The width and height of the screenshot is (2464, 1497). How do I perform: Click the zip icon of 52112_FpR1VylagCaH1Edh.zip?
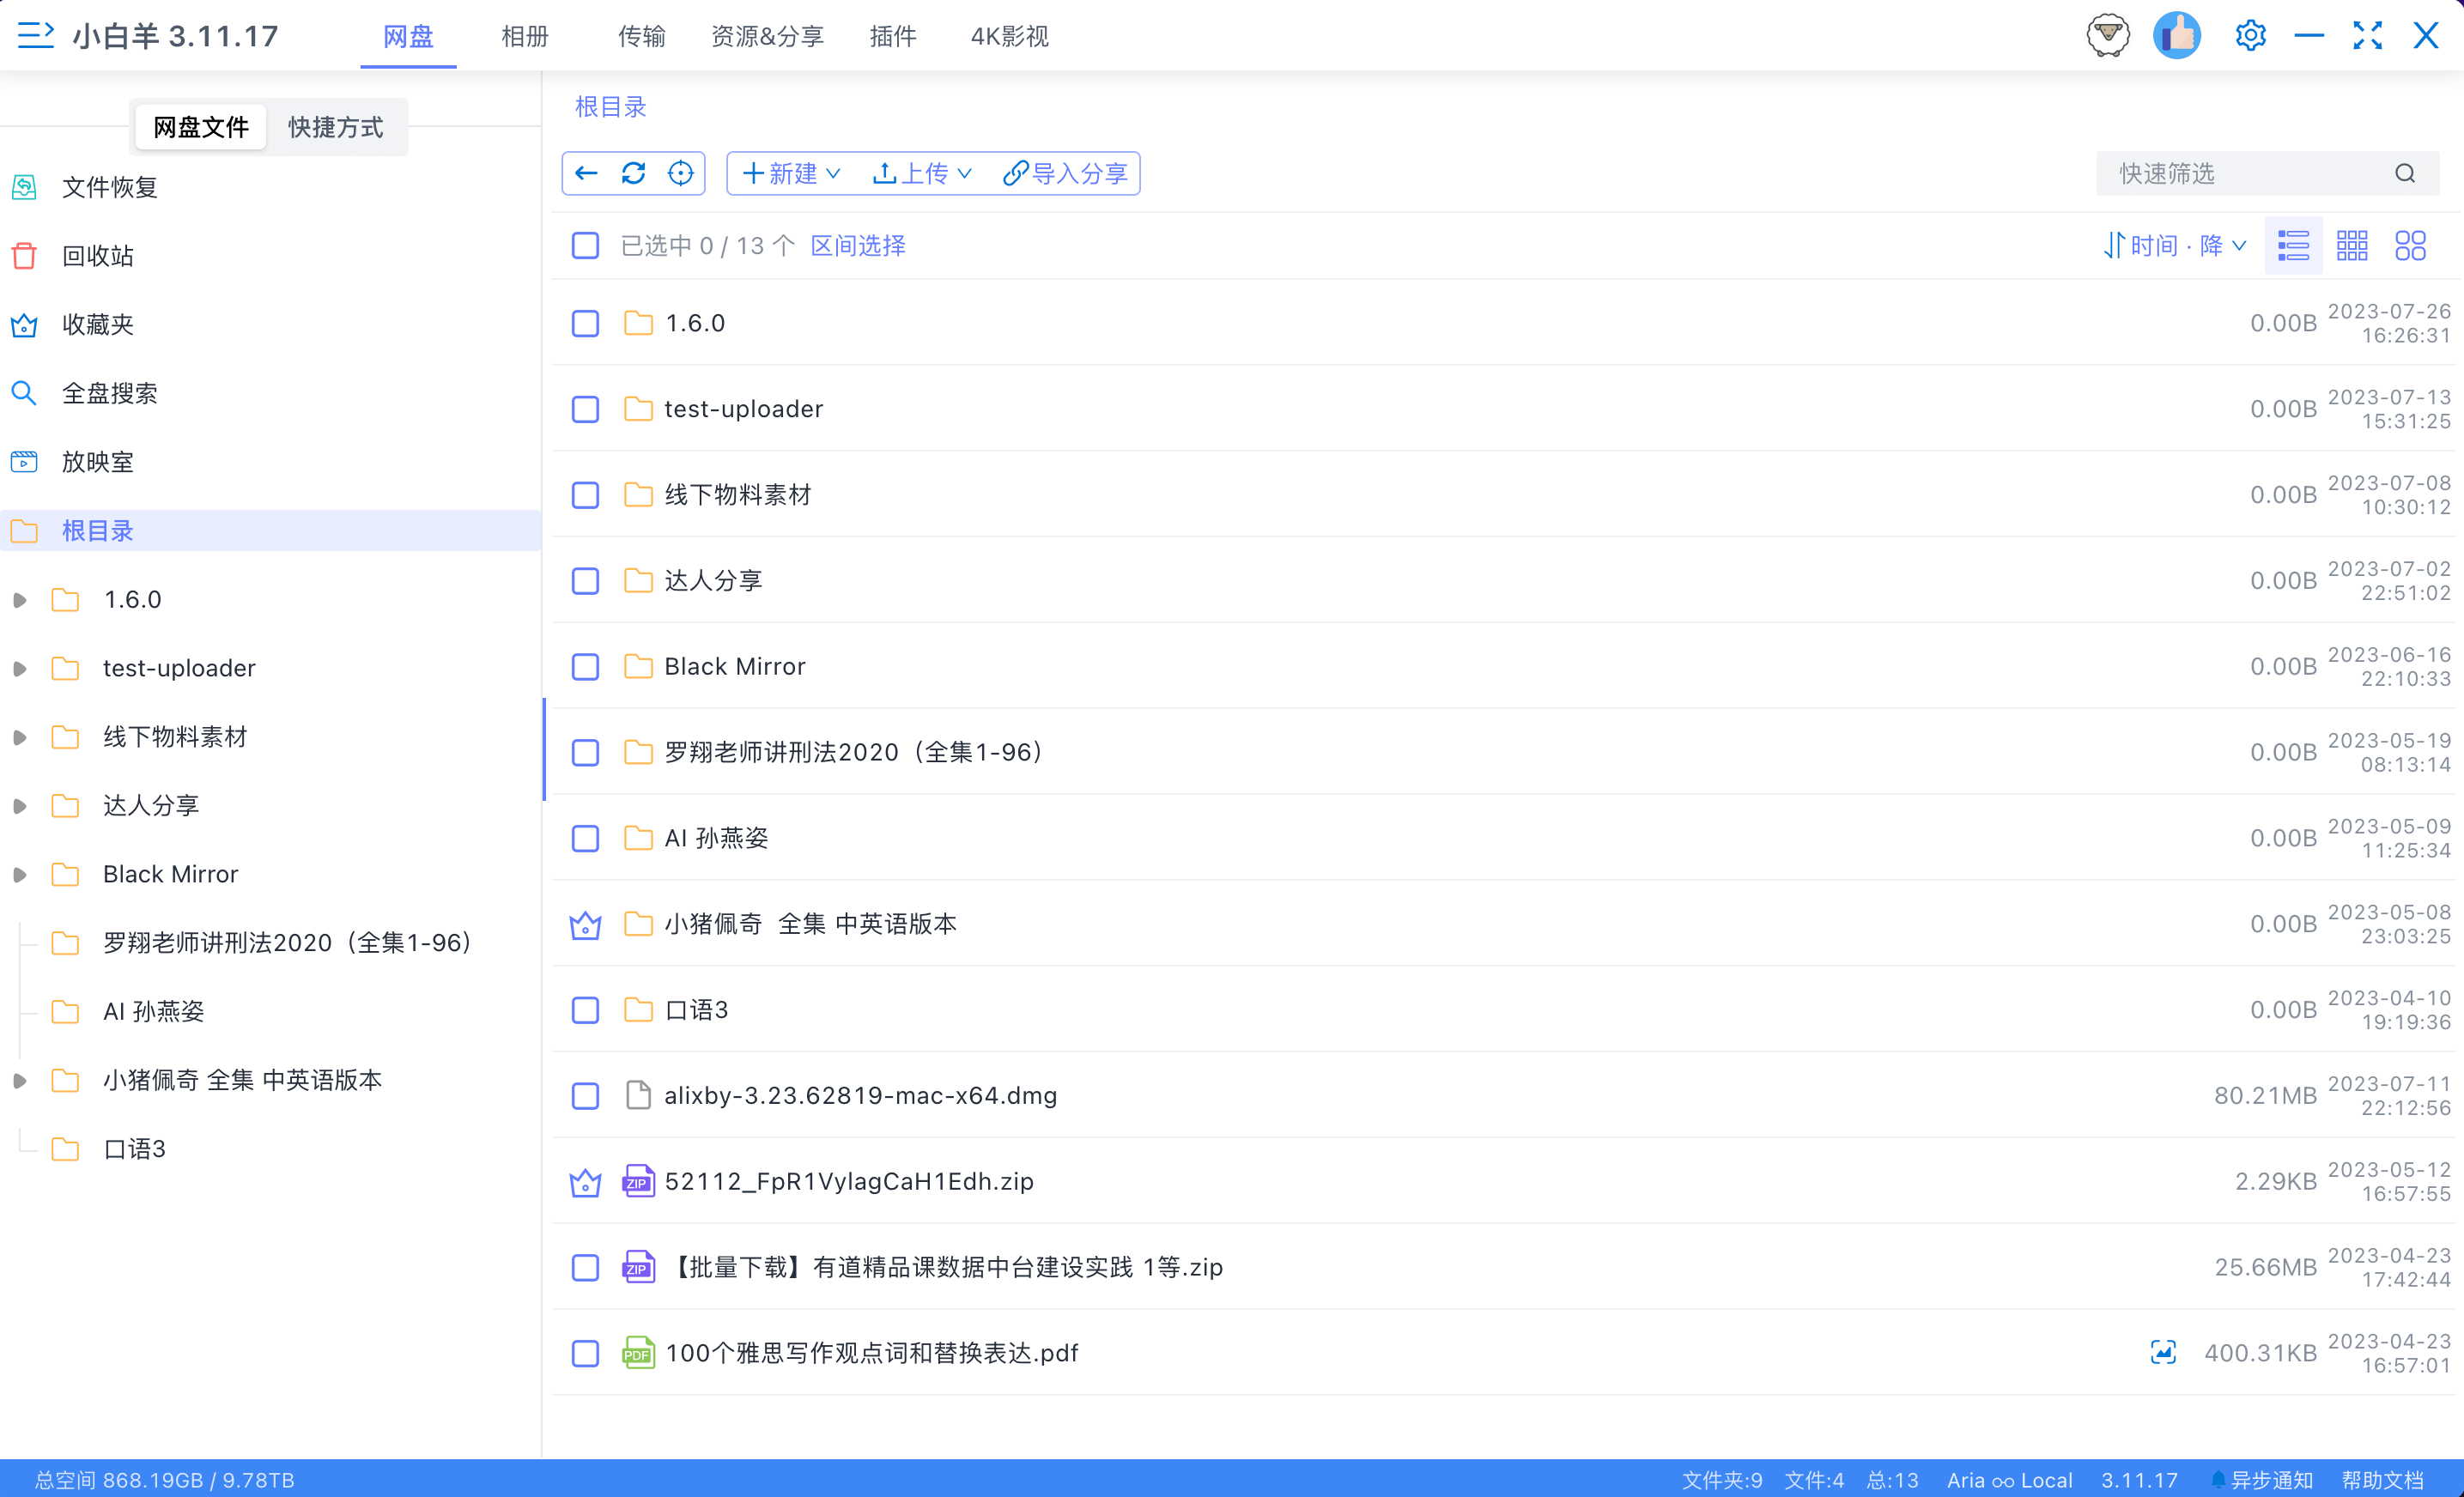pos(638,1181)
